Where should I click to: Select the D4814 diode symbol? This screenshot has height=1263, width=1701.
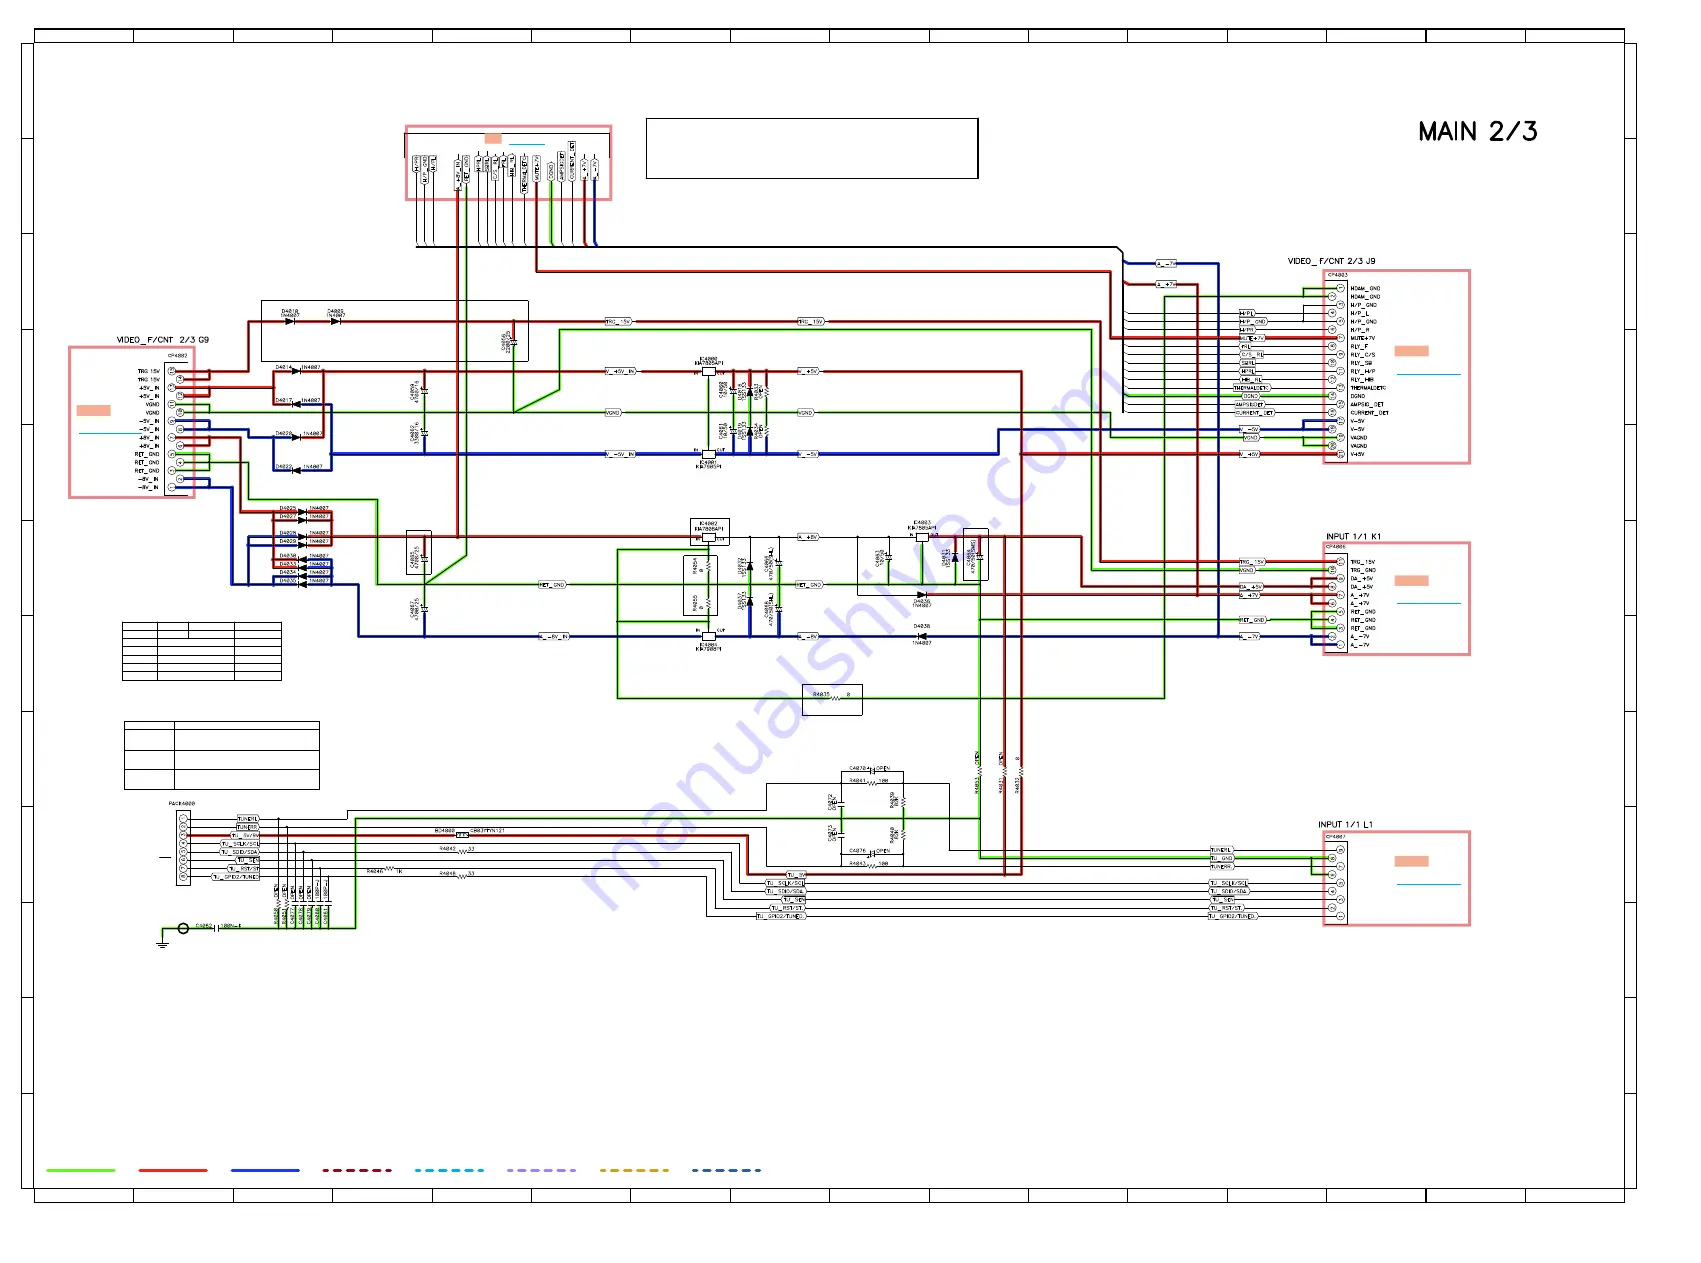[296, 372]
